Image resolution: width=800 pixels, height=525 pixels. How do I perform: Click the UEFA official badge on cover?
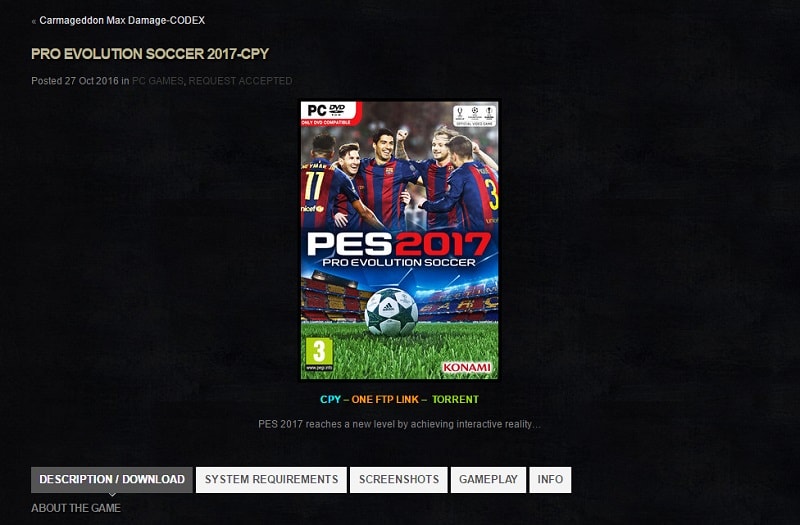474,116
